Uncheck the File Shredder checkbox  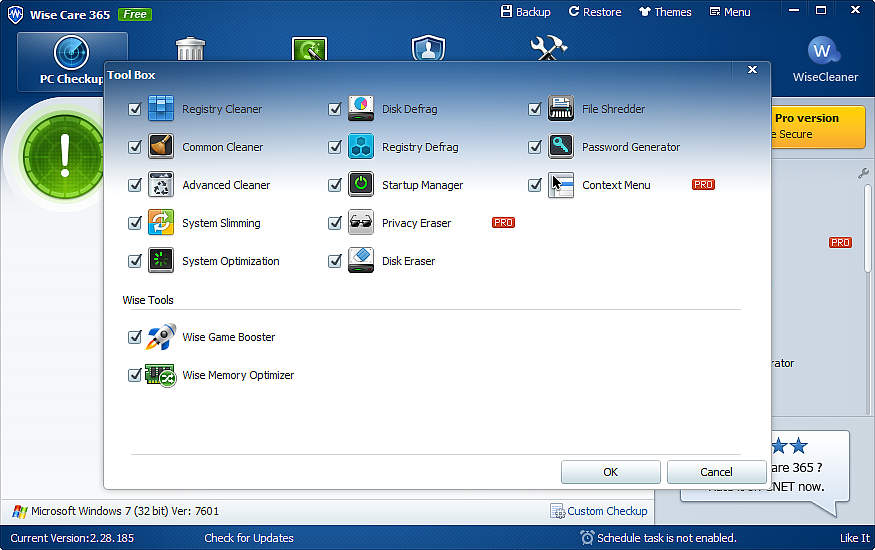click(535, 109)
